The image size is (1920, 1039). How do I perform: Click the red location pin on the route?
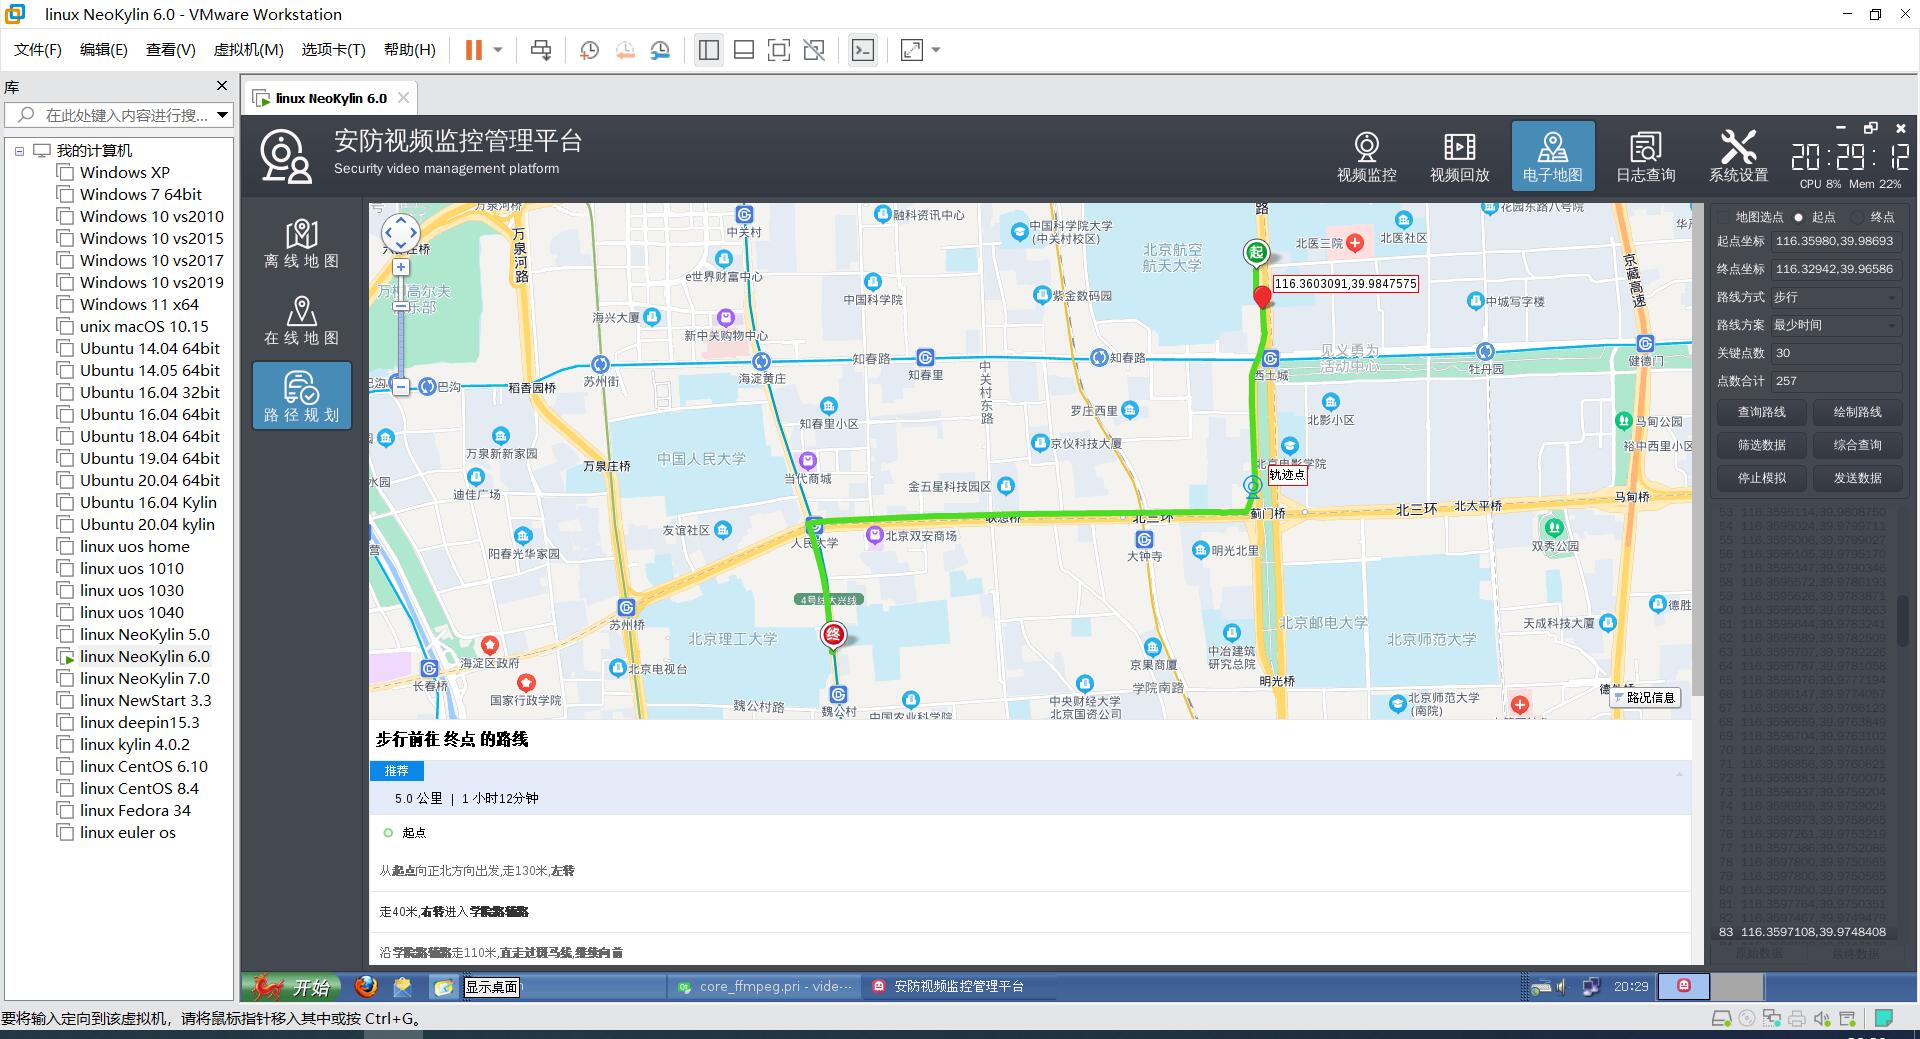(1263, 296)
